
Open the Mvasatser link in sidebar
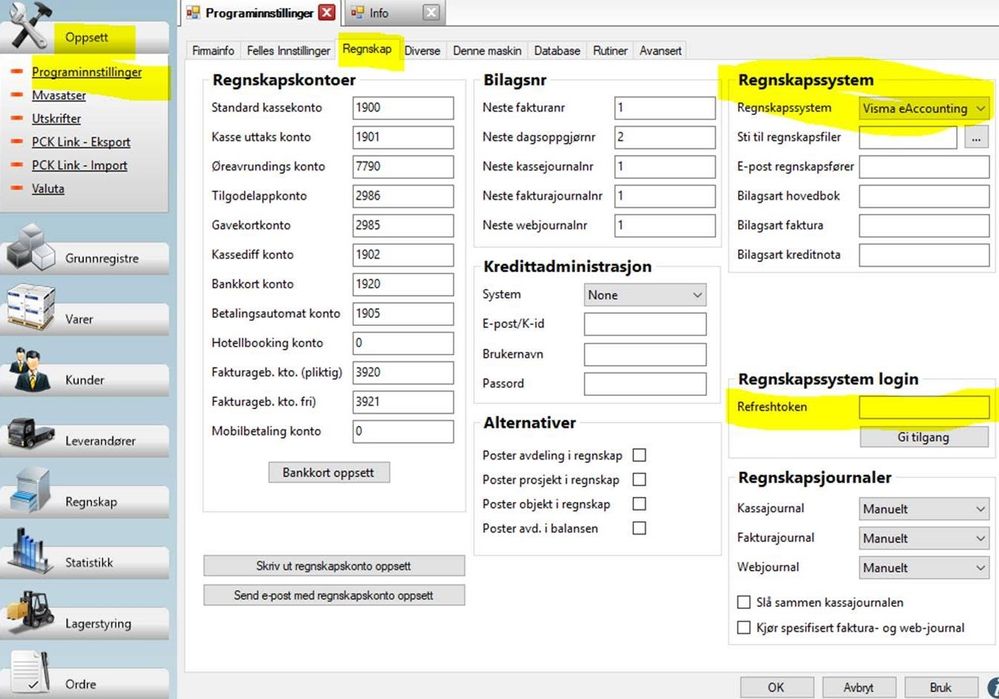click(59, 95)
